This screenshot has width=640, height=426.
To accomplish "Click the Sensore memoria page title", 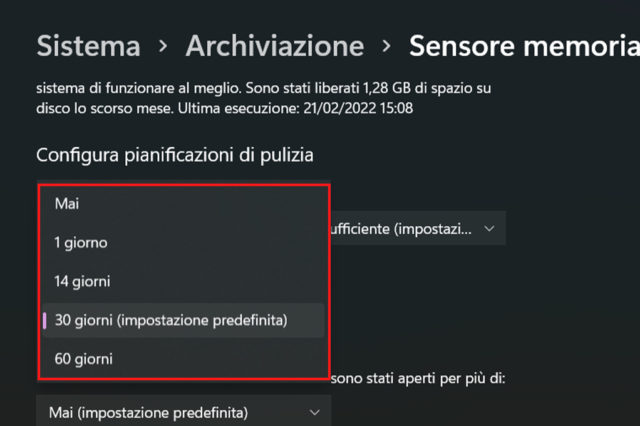I will coord(523,46).
